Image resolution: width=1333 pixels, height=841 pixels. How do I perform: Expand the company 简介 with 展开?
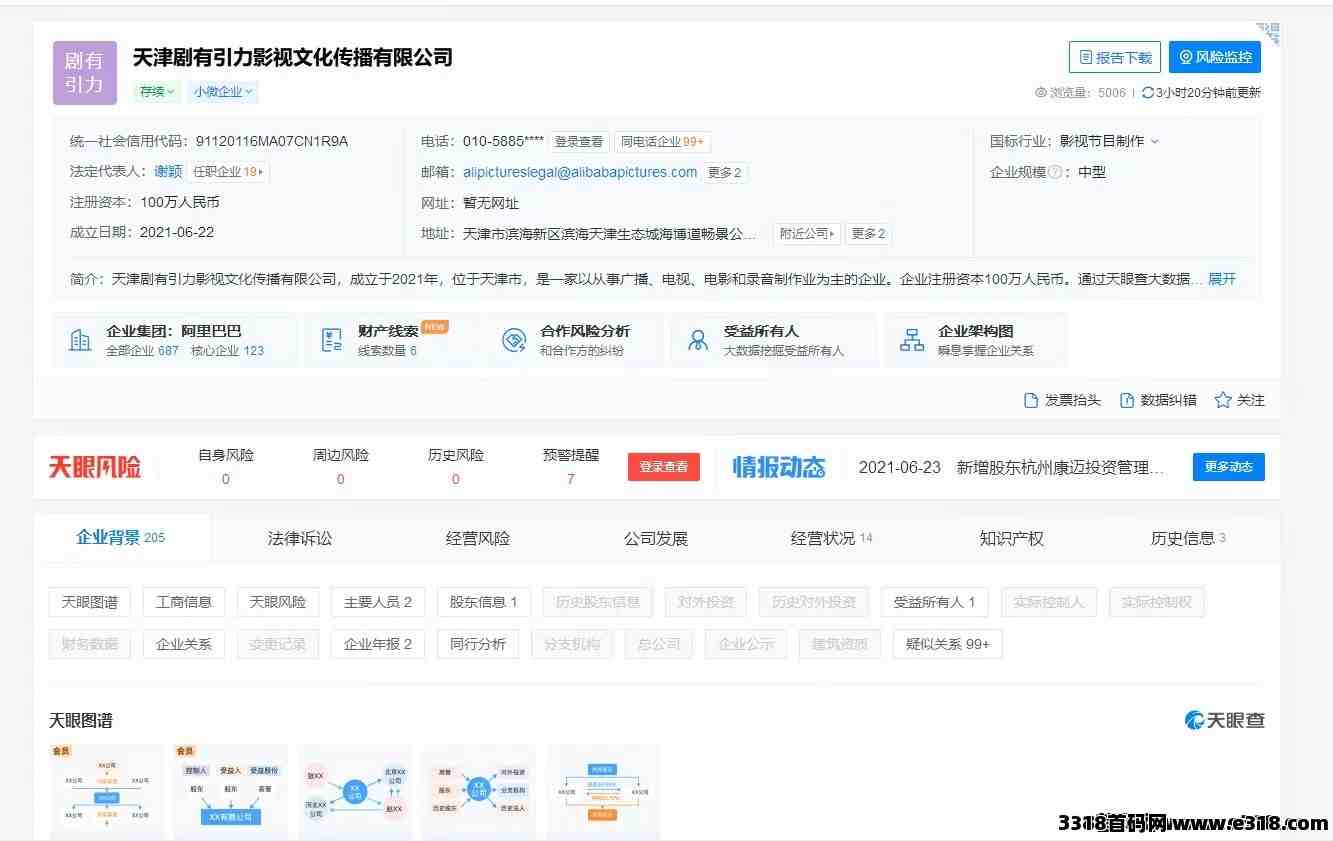tap(1222, 279)
